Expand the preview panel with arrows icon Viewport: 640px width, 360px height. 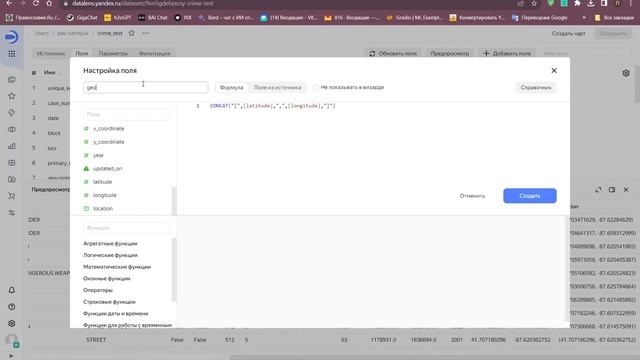click(598, 189)
